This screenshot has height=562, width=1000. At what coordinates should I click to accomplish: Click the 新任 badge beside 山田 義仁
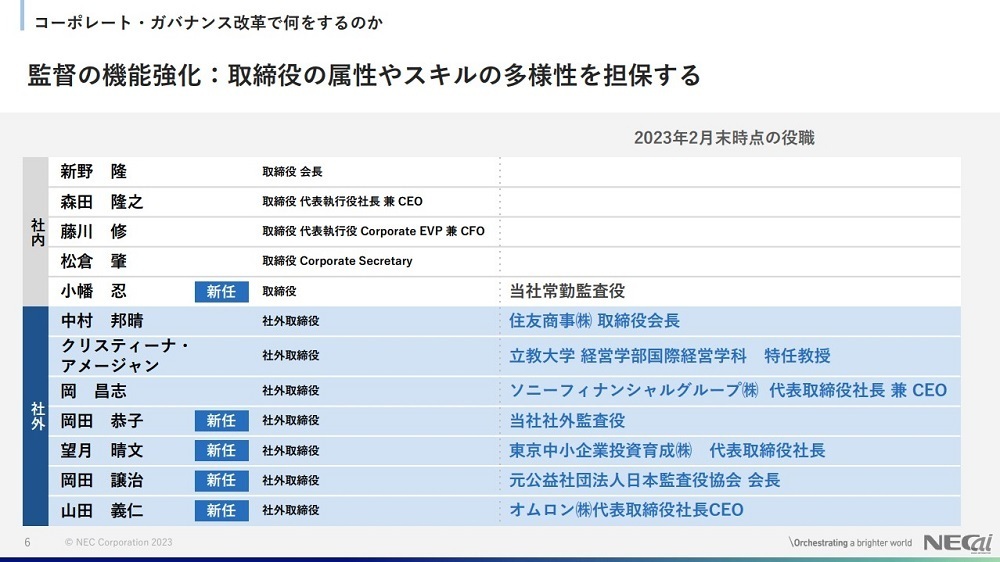[221, 510]
